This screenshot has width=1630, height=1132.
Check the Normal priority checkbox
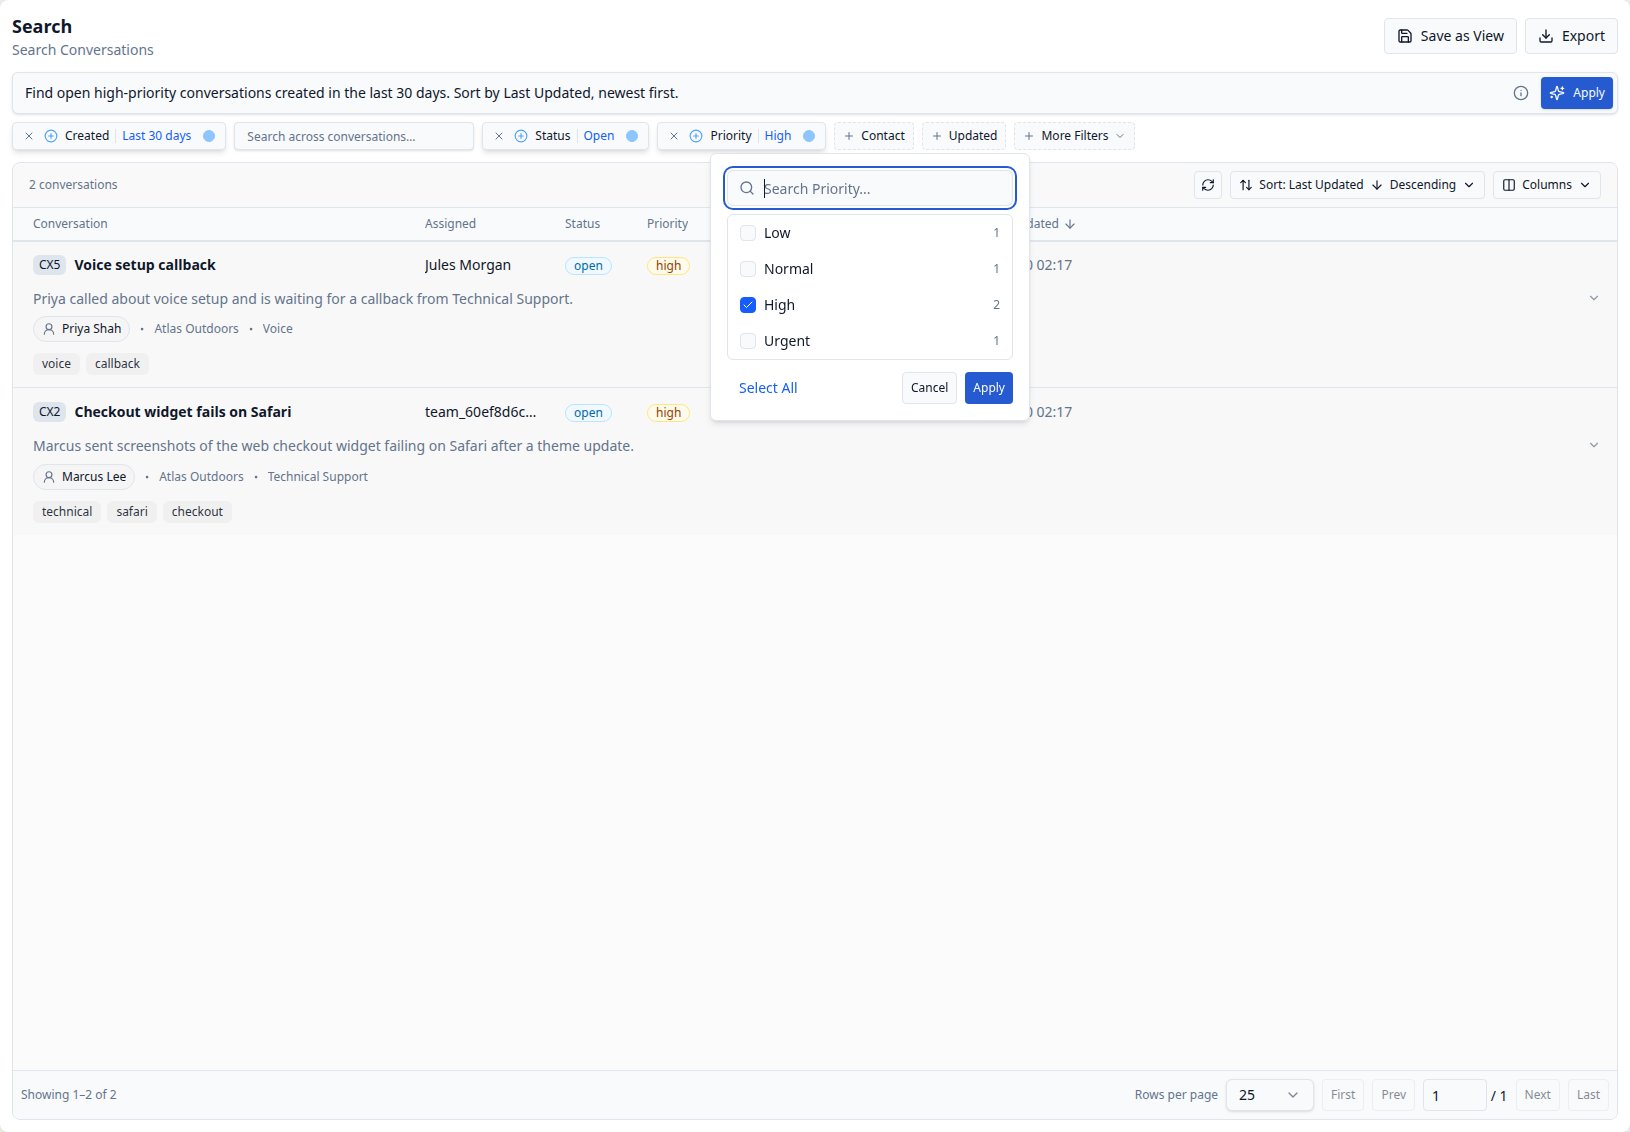click(x=748, y=269)
